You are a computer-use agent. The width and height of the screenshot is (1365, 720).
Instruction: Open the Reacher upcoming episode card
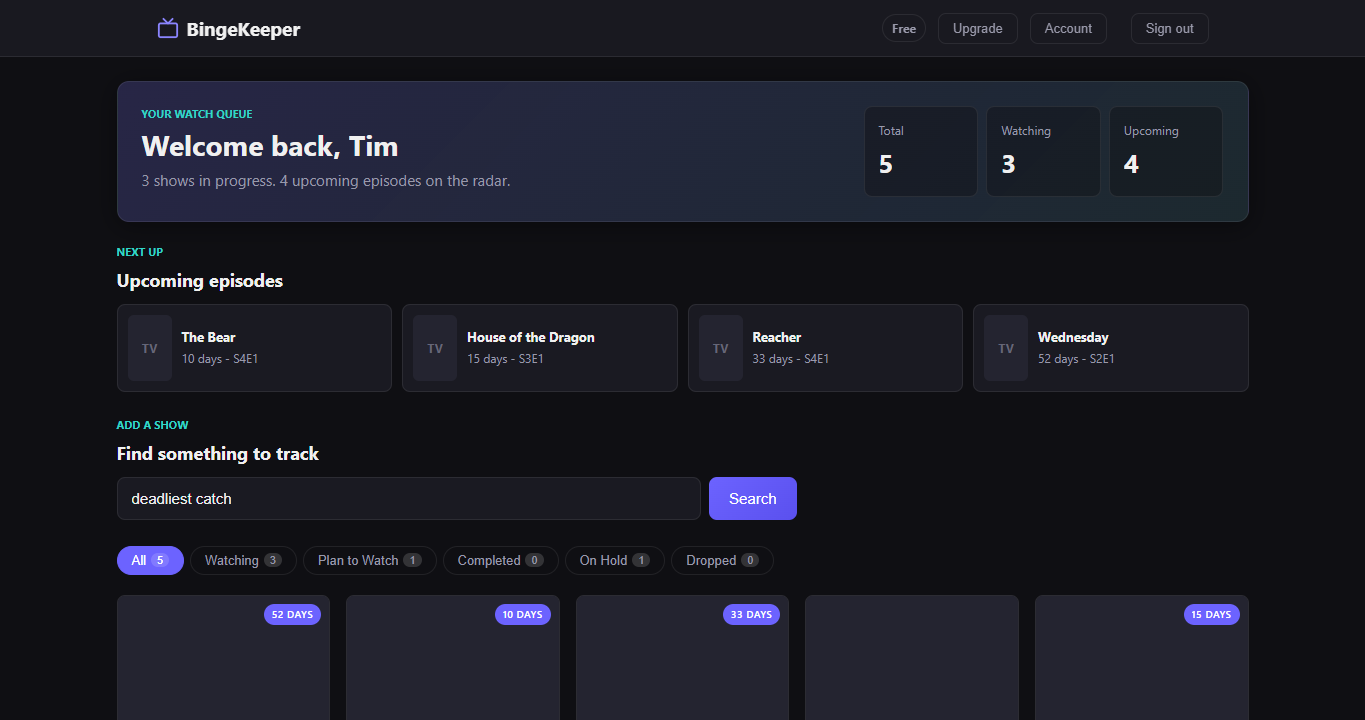[x=825, y=348]
